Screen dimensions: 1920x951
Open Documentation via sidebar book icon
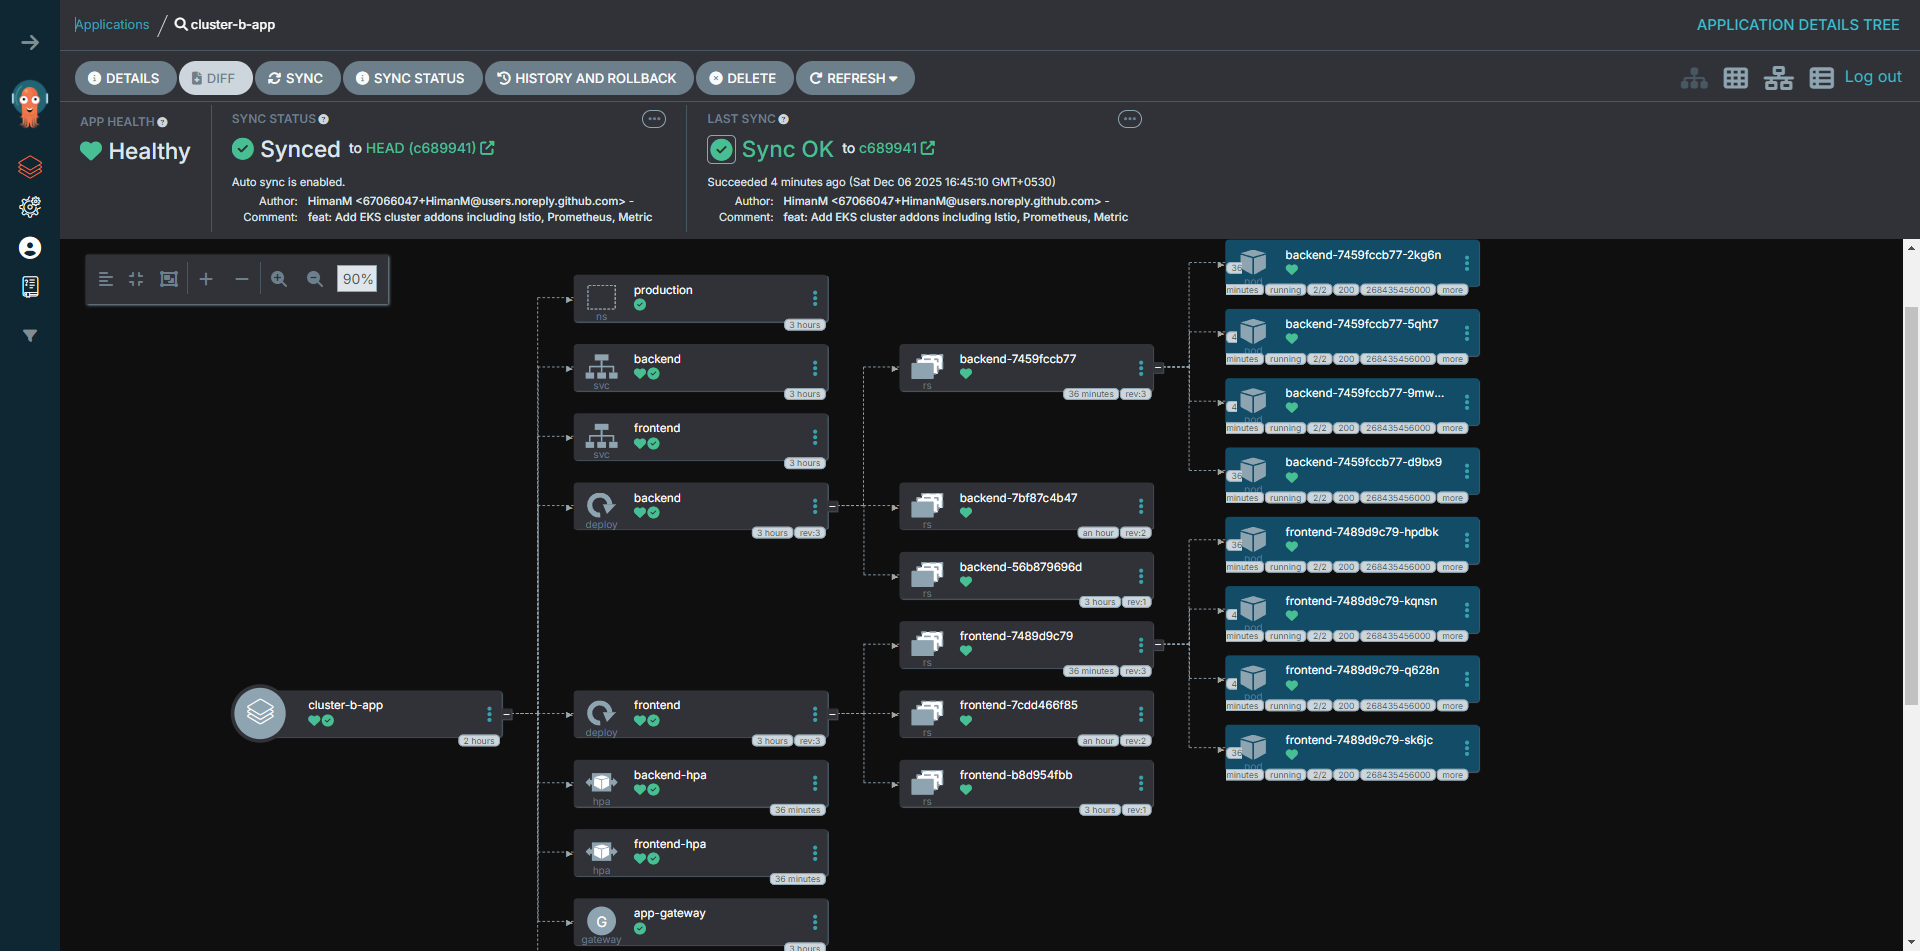[30, 287]
